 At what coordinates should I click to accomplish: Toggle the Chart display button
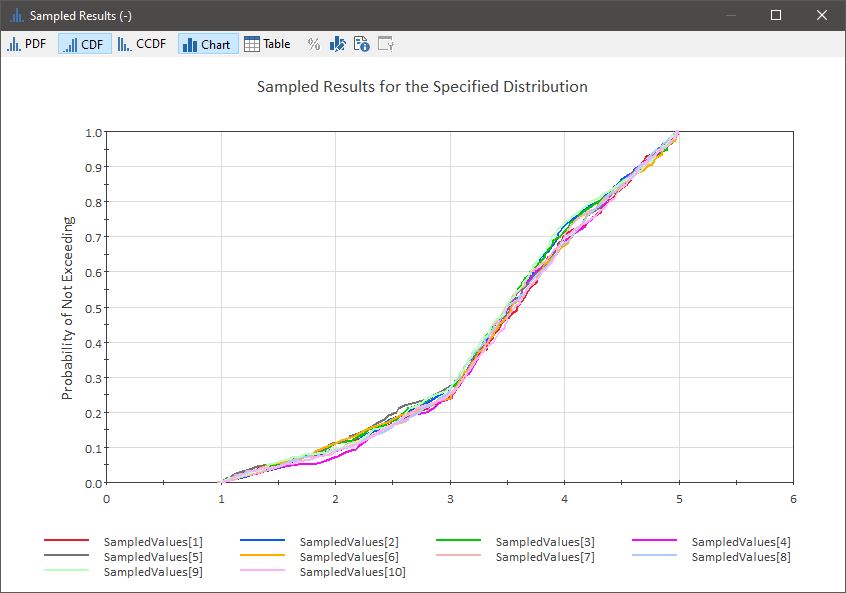[x=208, y=44]
